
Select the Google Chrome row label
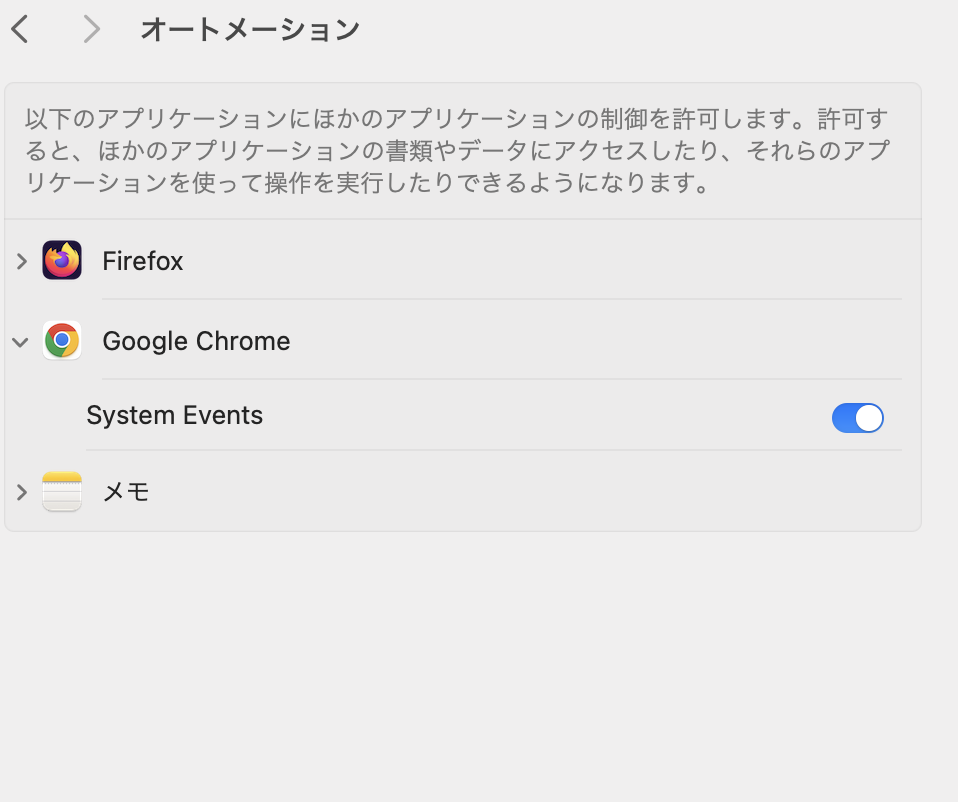[x=196, y=341]
